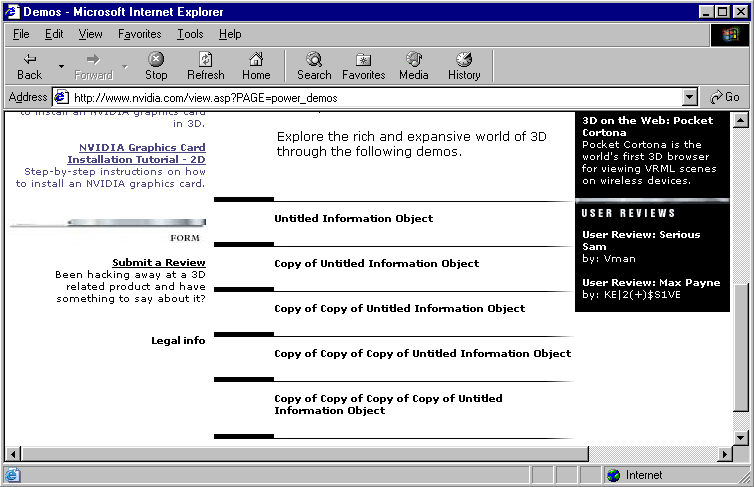Viewport: 754px width, 487px height.
Task: Expand the Address bar URL dropdown
Action: click(690, 98)
